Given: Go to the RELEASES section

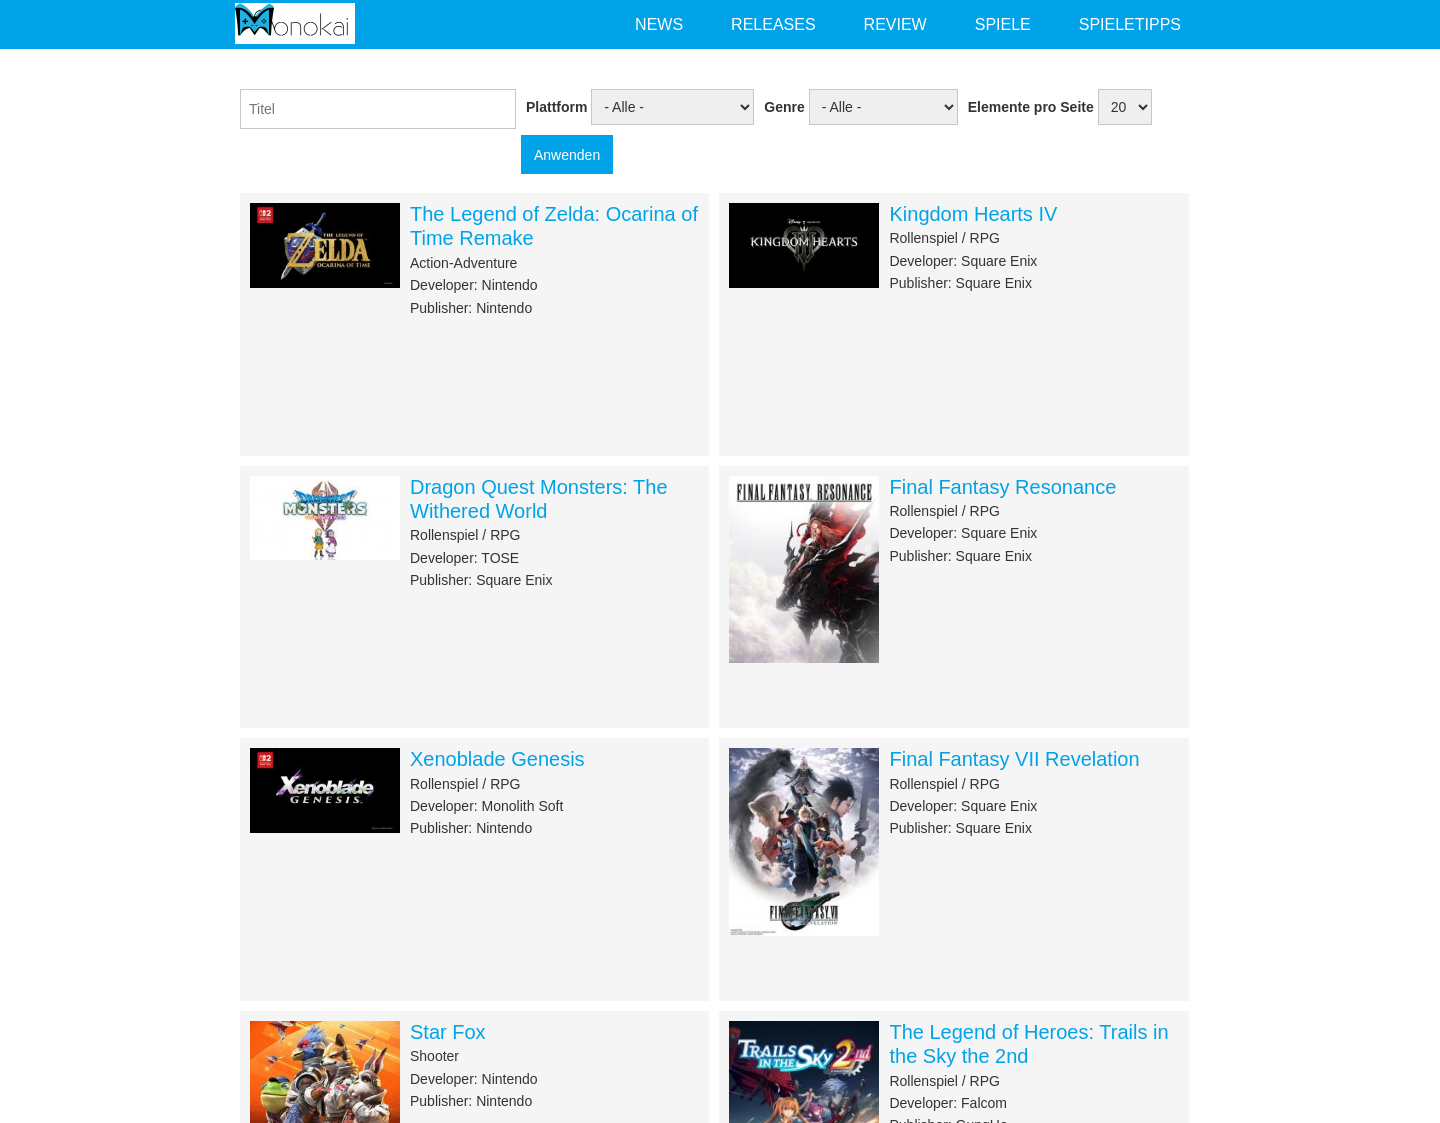Looking at the screenshot, I should point(773,24).
